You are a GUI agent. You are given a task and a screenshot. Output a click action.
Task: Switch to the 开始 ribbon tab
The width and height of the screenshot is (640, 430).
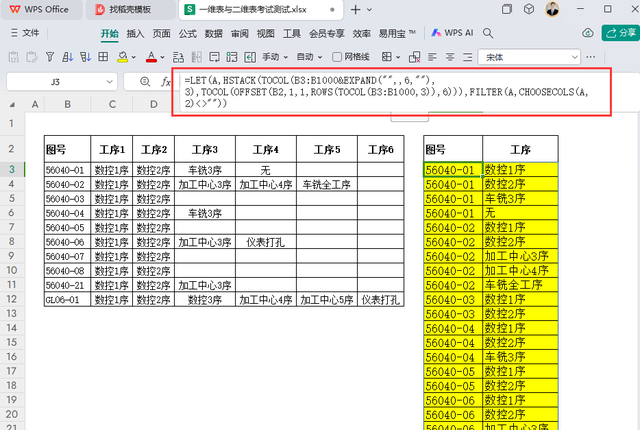tap(109, 33)
